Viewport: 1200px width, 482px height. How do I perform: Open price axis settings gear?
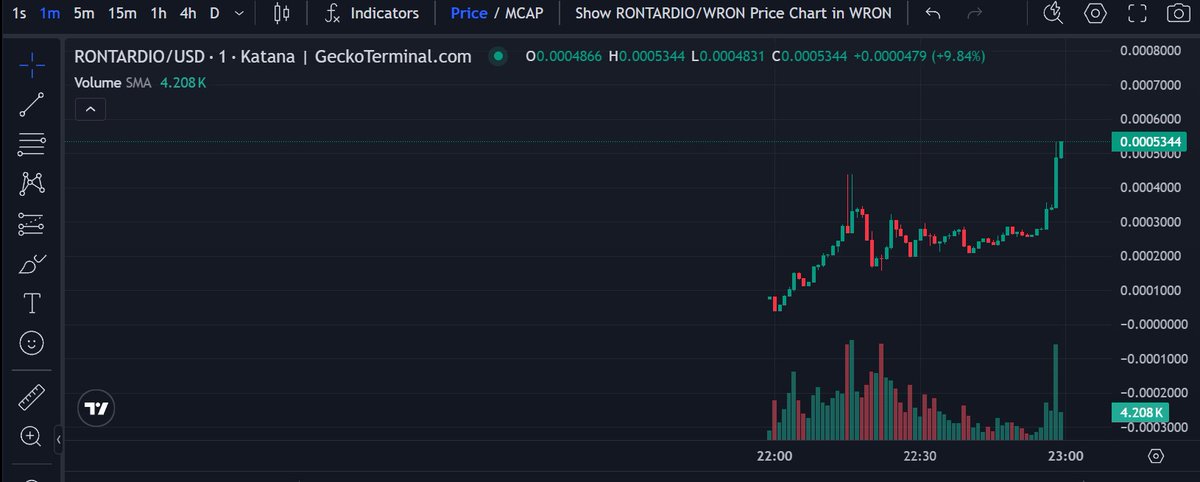tap(1156, 456)
